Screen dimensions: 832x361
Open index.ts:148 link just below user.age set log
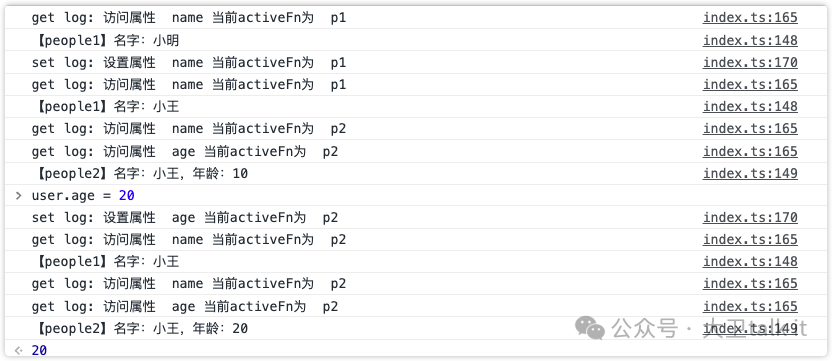click(x=750, y=261)
